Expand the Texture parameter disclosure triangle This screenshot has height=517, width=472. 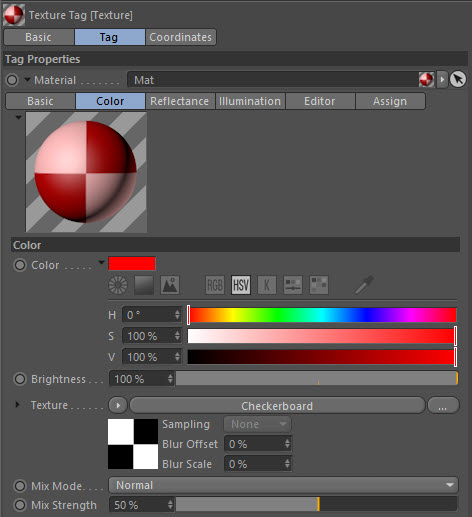18,405
